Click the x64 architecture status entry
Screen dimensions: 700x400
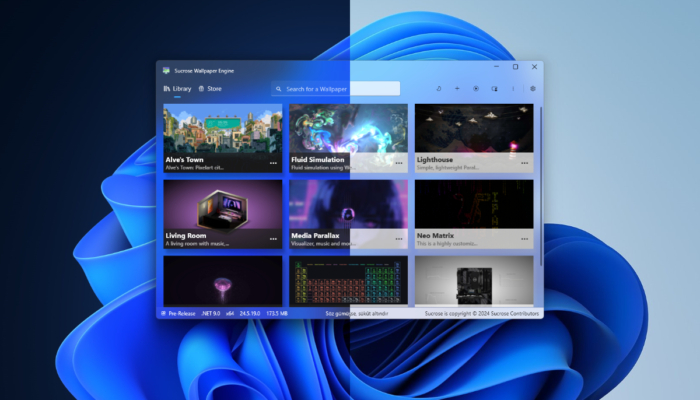pos(230,313)
